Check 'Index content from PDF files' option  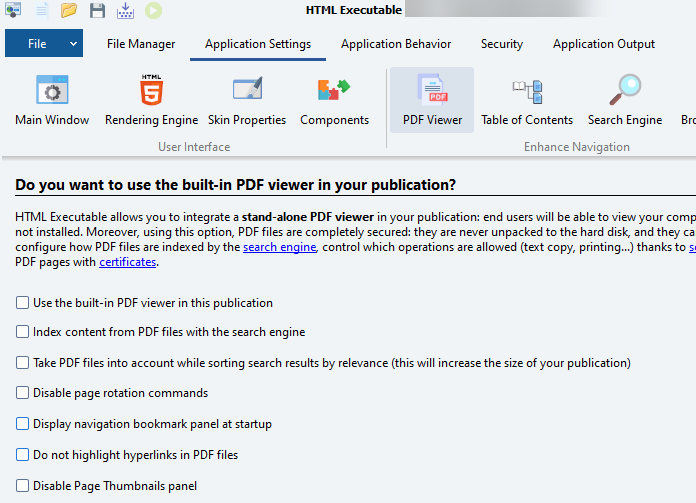pyautogui.click(x=23, y=332)
